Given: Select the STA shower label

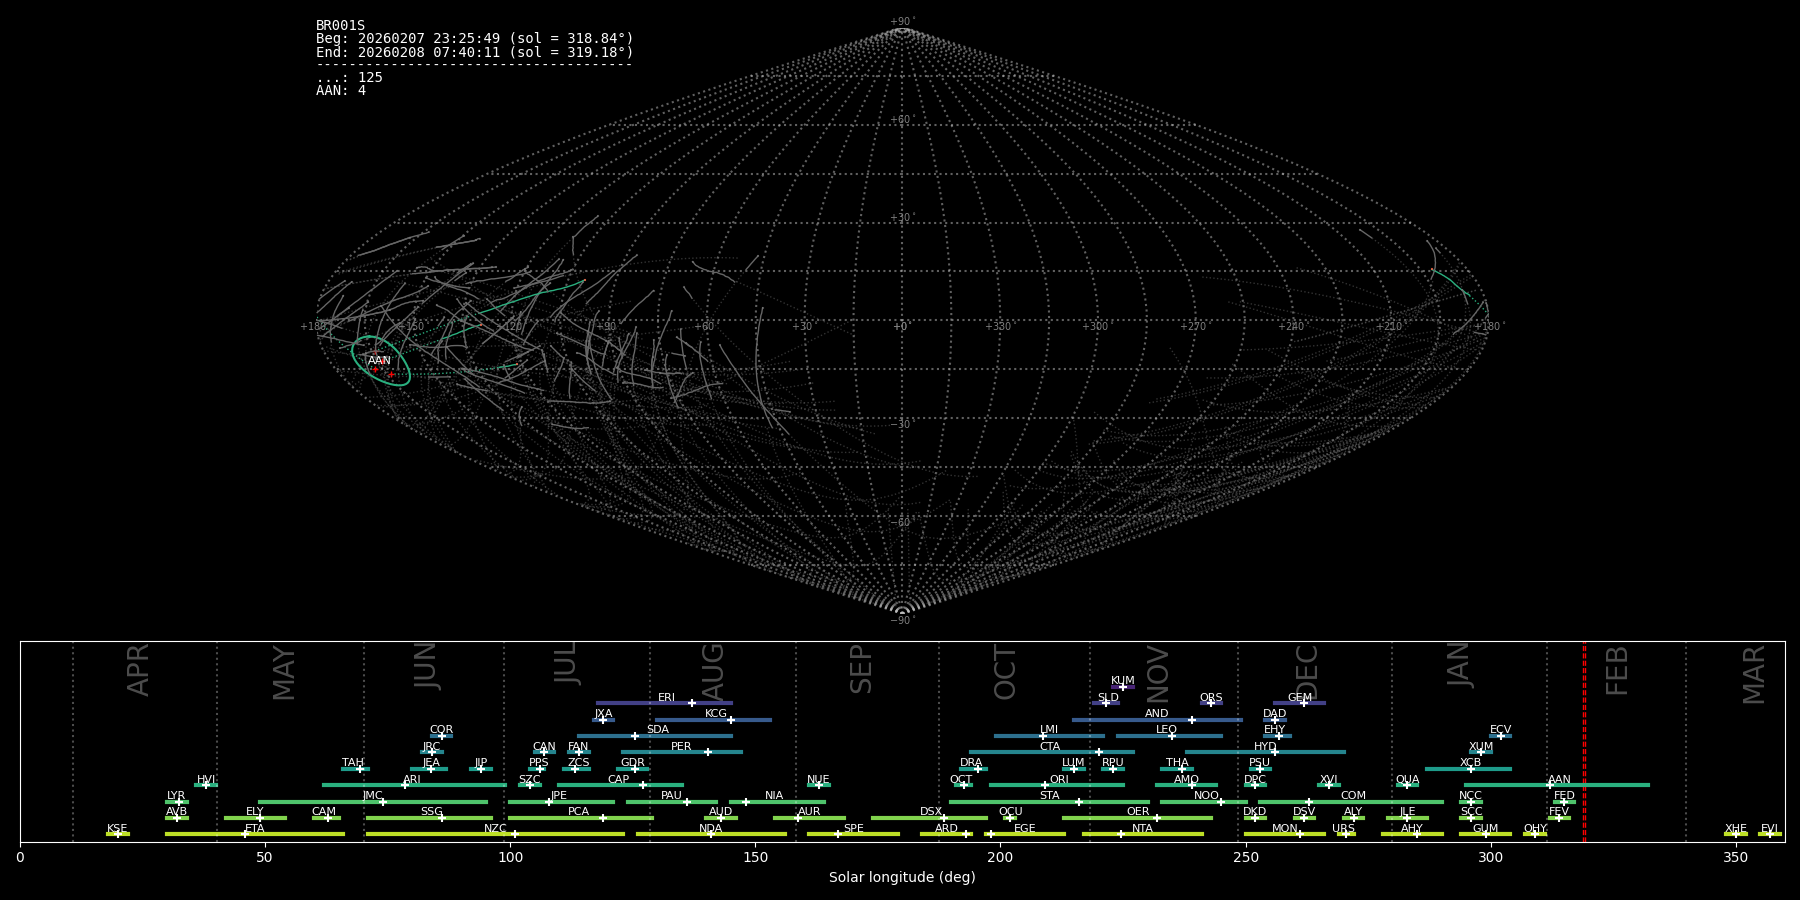Looking at the screenshot, I should 1049,796.
